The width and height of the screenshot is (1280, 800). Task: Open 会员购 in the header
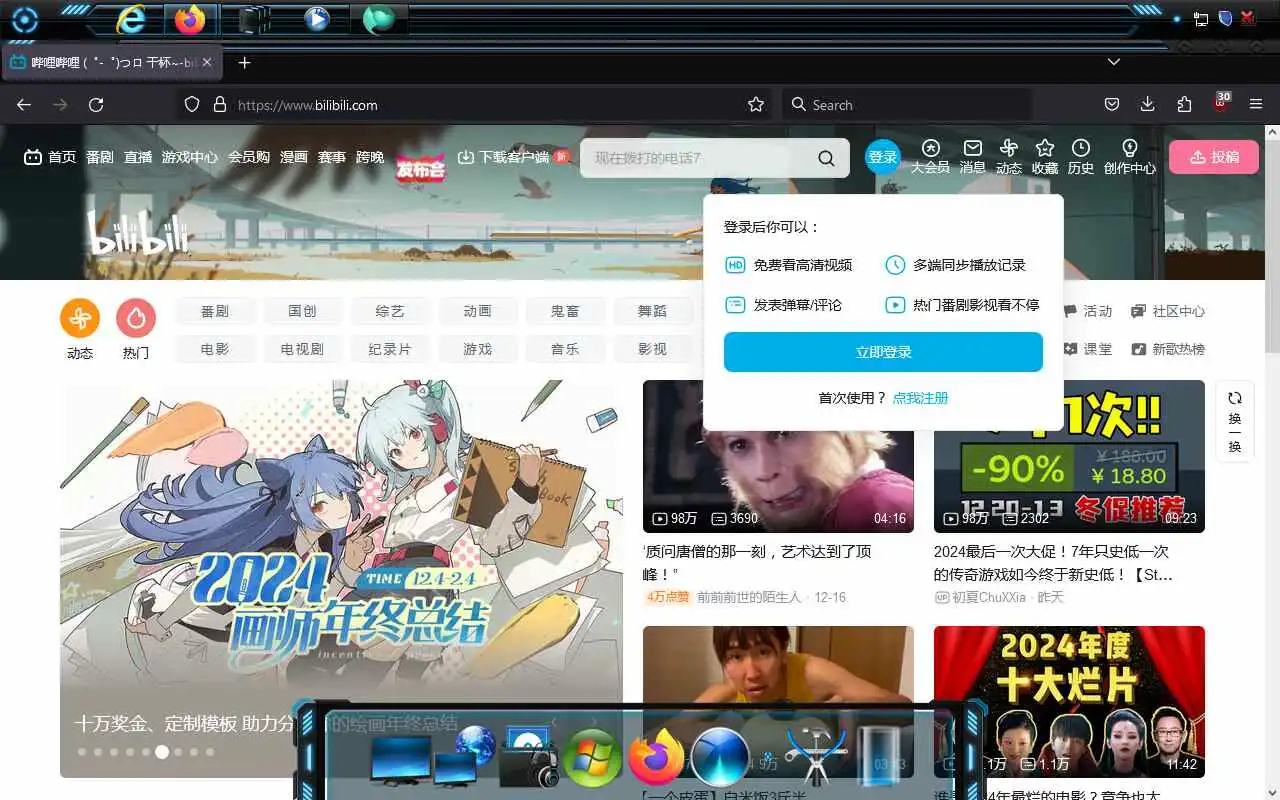coord(249,157)
